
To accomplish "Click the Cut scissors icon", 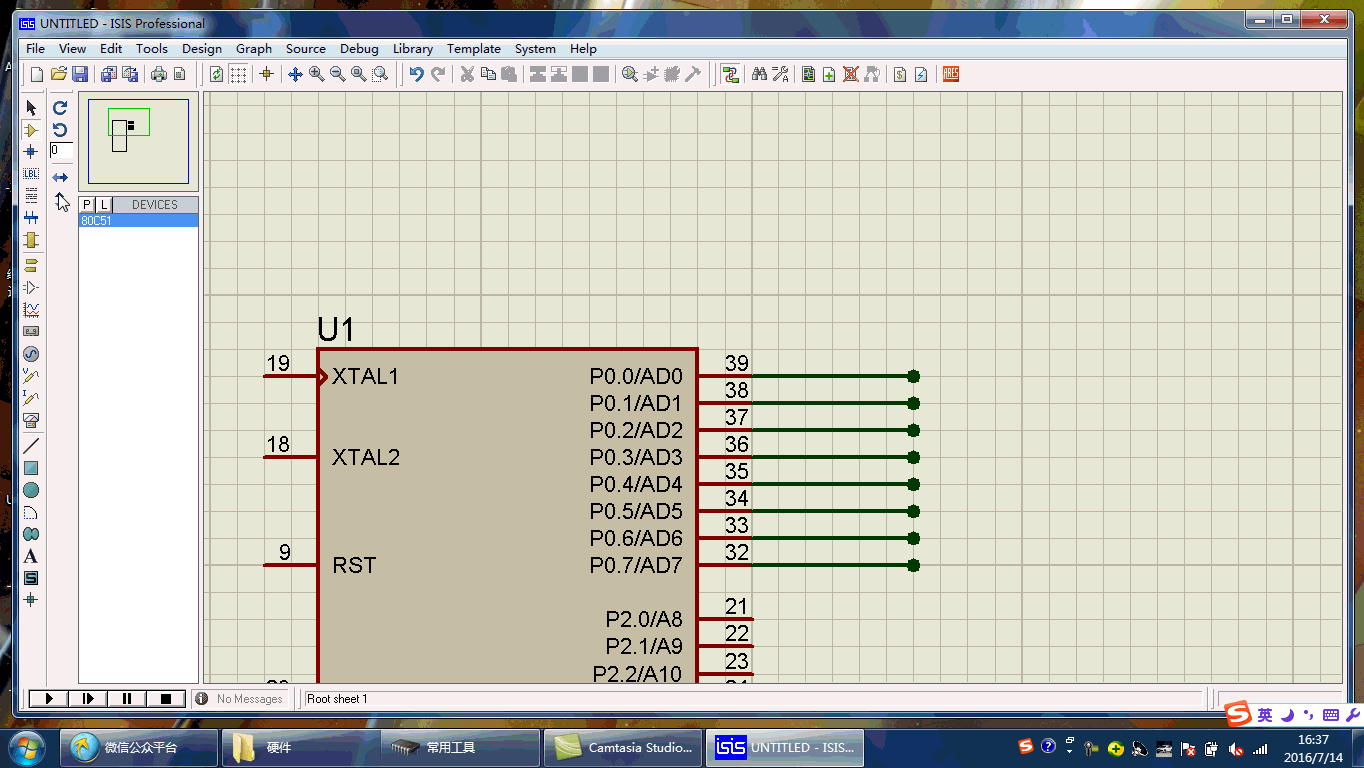I will (x=467, y=74).
